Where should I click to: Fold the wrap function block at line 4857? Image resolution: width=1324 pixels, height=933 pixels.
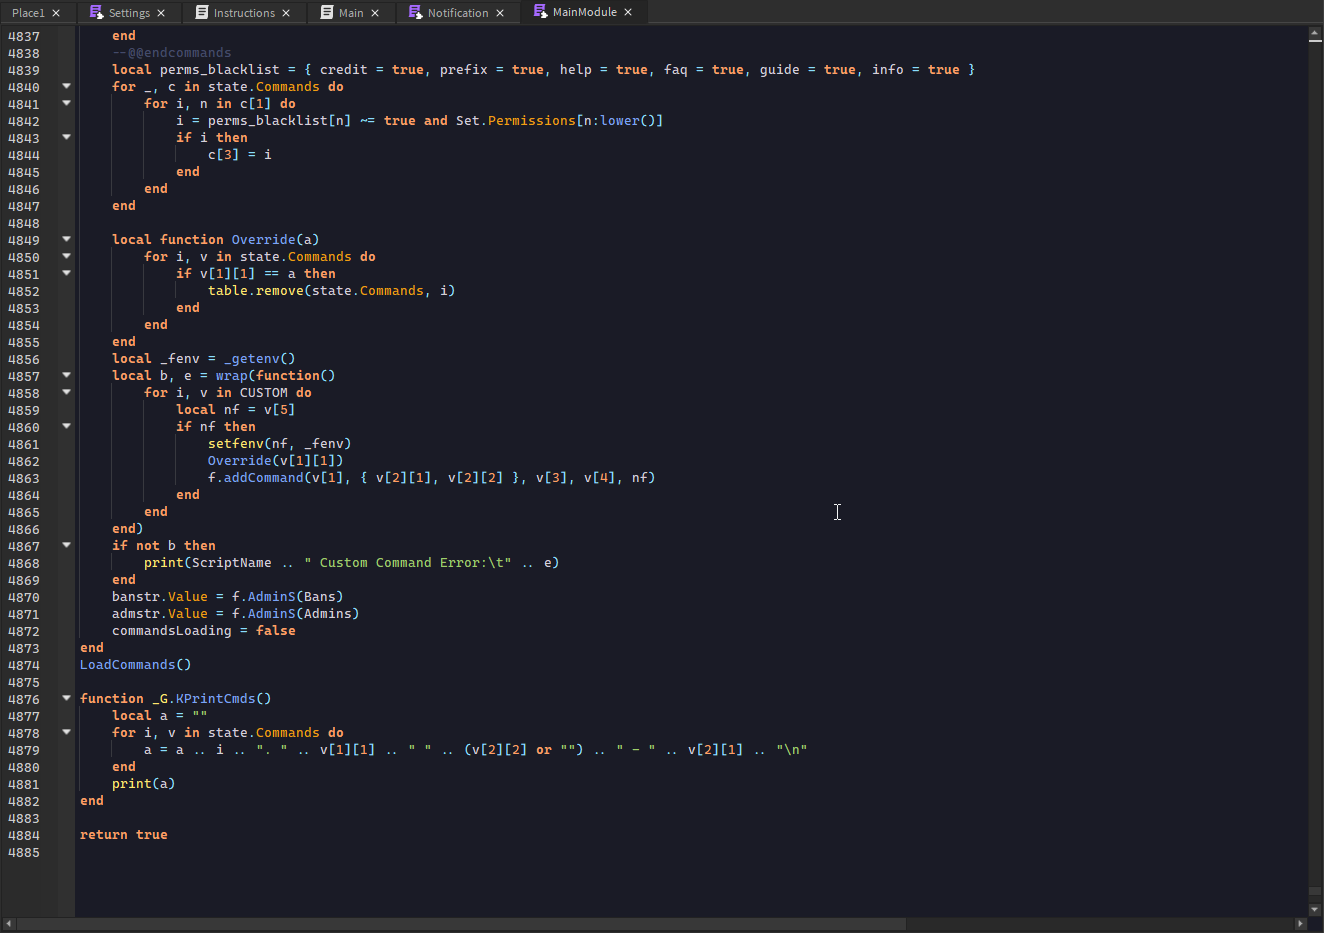67,375
